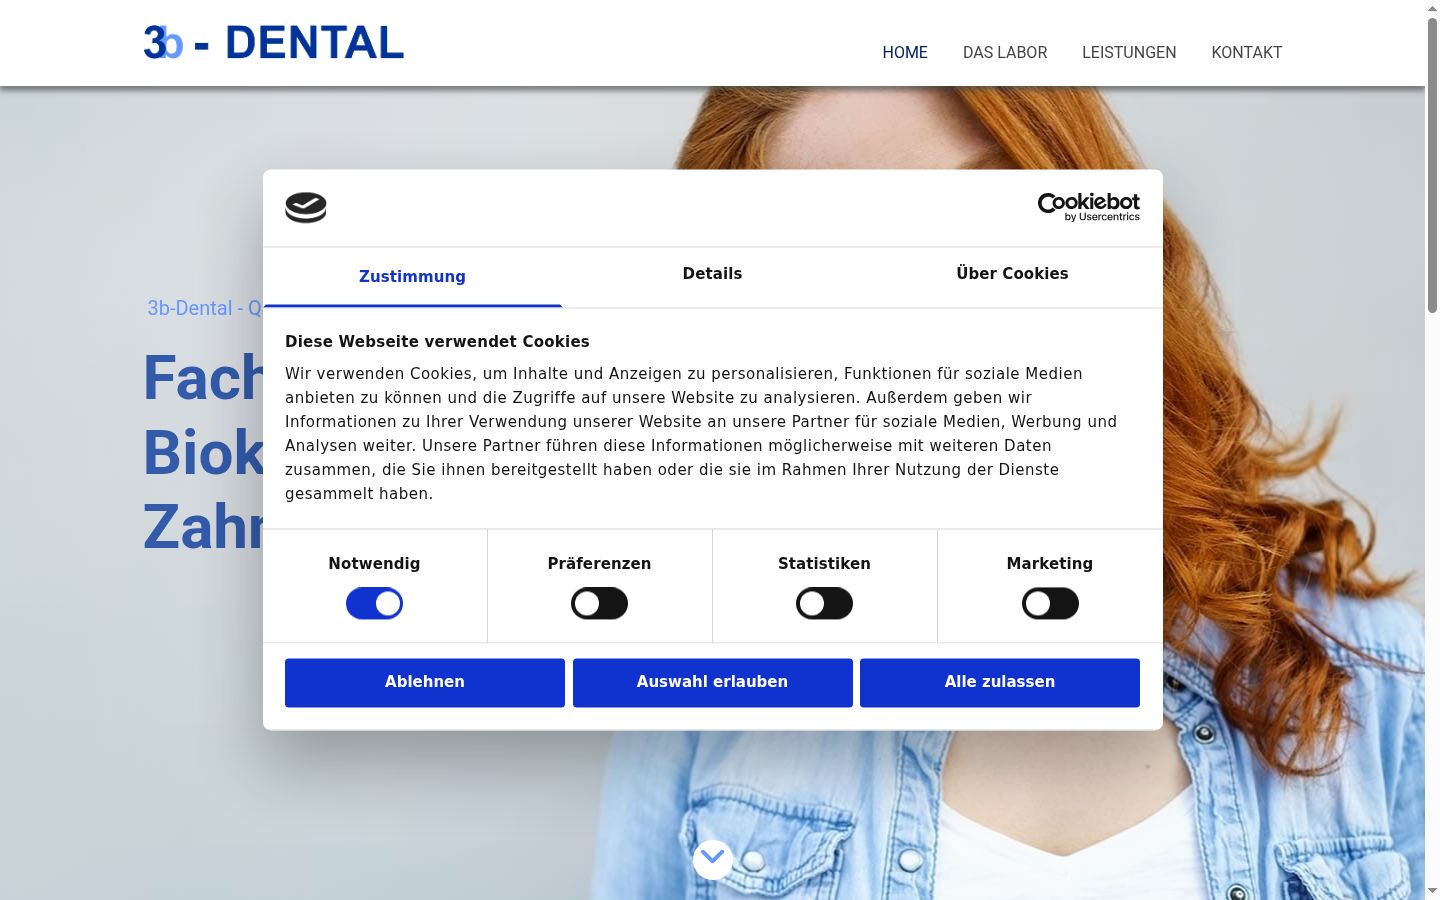Viewport: 1440px width, 900px height.
Task: Click the 'Präferenzen' label
Action: [599, 563]
